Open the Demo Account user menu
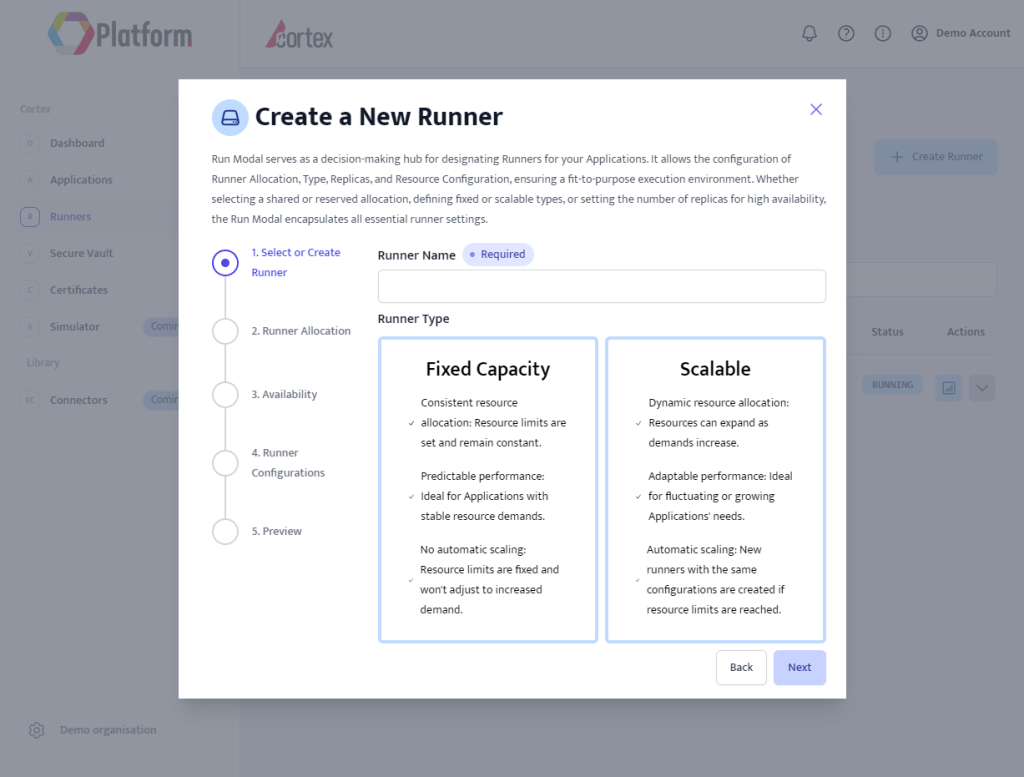This screenshot has height=777, width=1024. [960, 33]
